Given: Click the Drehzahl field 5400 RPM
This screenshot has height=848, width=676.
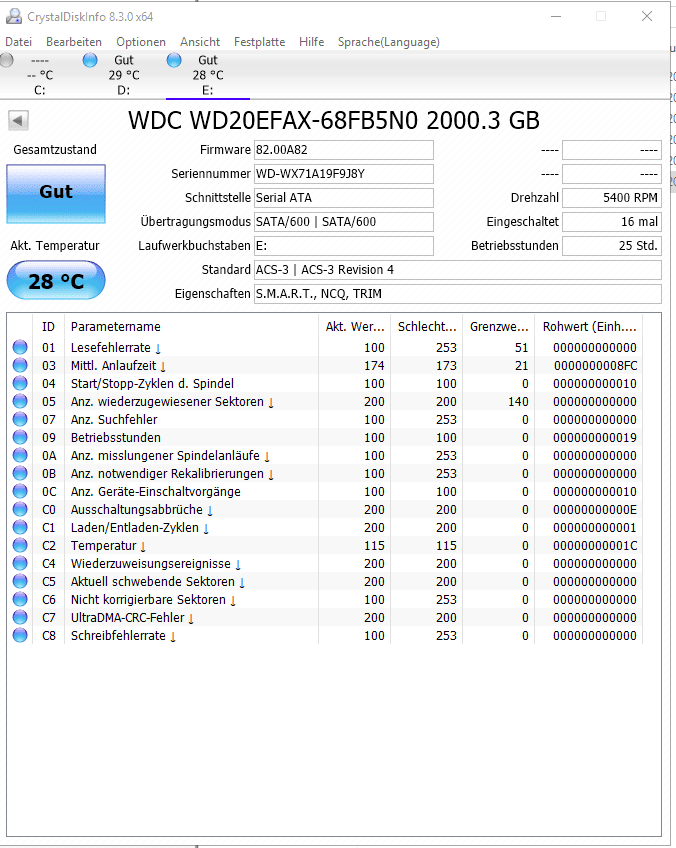Looking at the screenshot, I should pos(612,197).
